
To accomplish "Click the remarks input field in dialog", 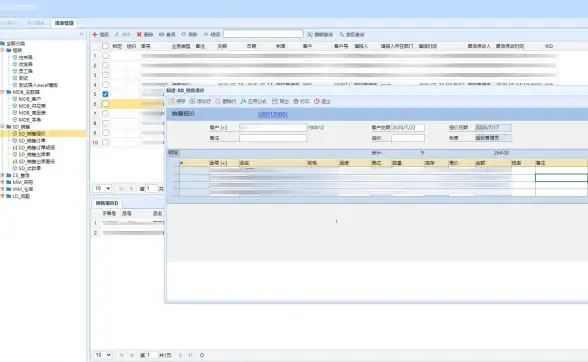I will [x=273, y=138].
